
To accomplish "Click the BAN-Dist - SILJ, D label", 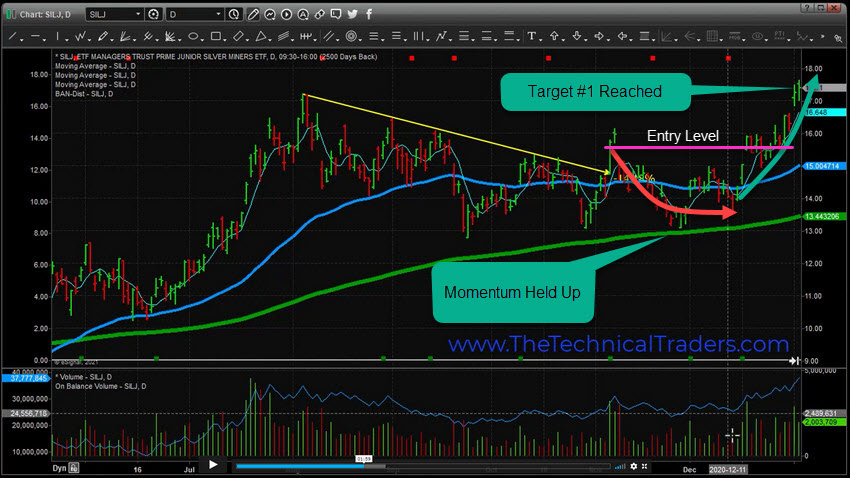I will click(84, 94).
